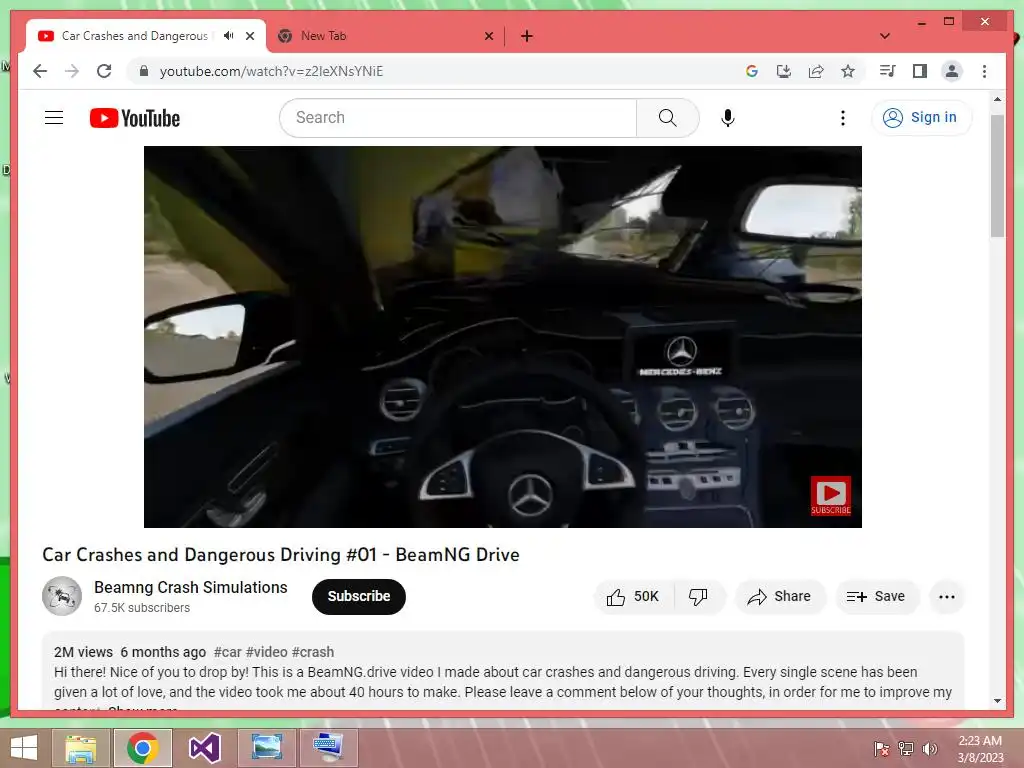Click the scrollbar up arrow

click(997, 99)
